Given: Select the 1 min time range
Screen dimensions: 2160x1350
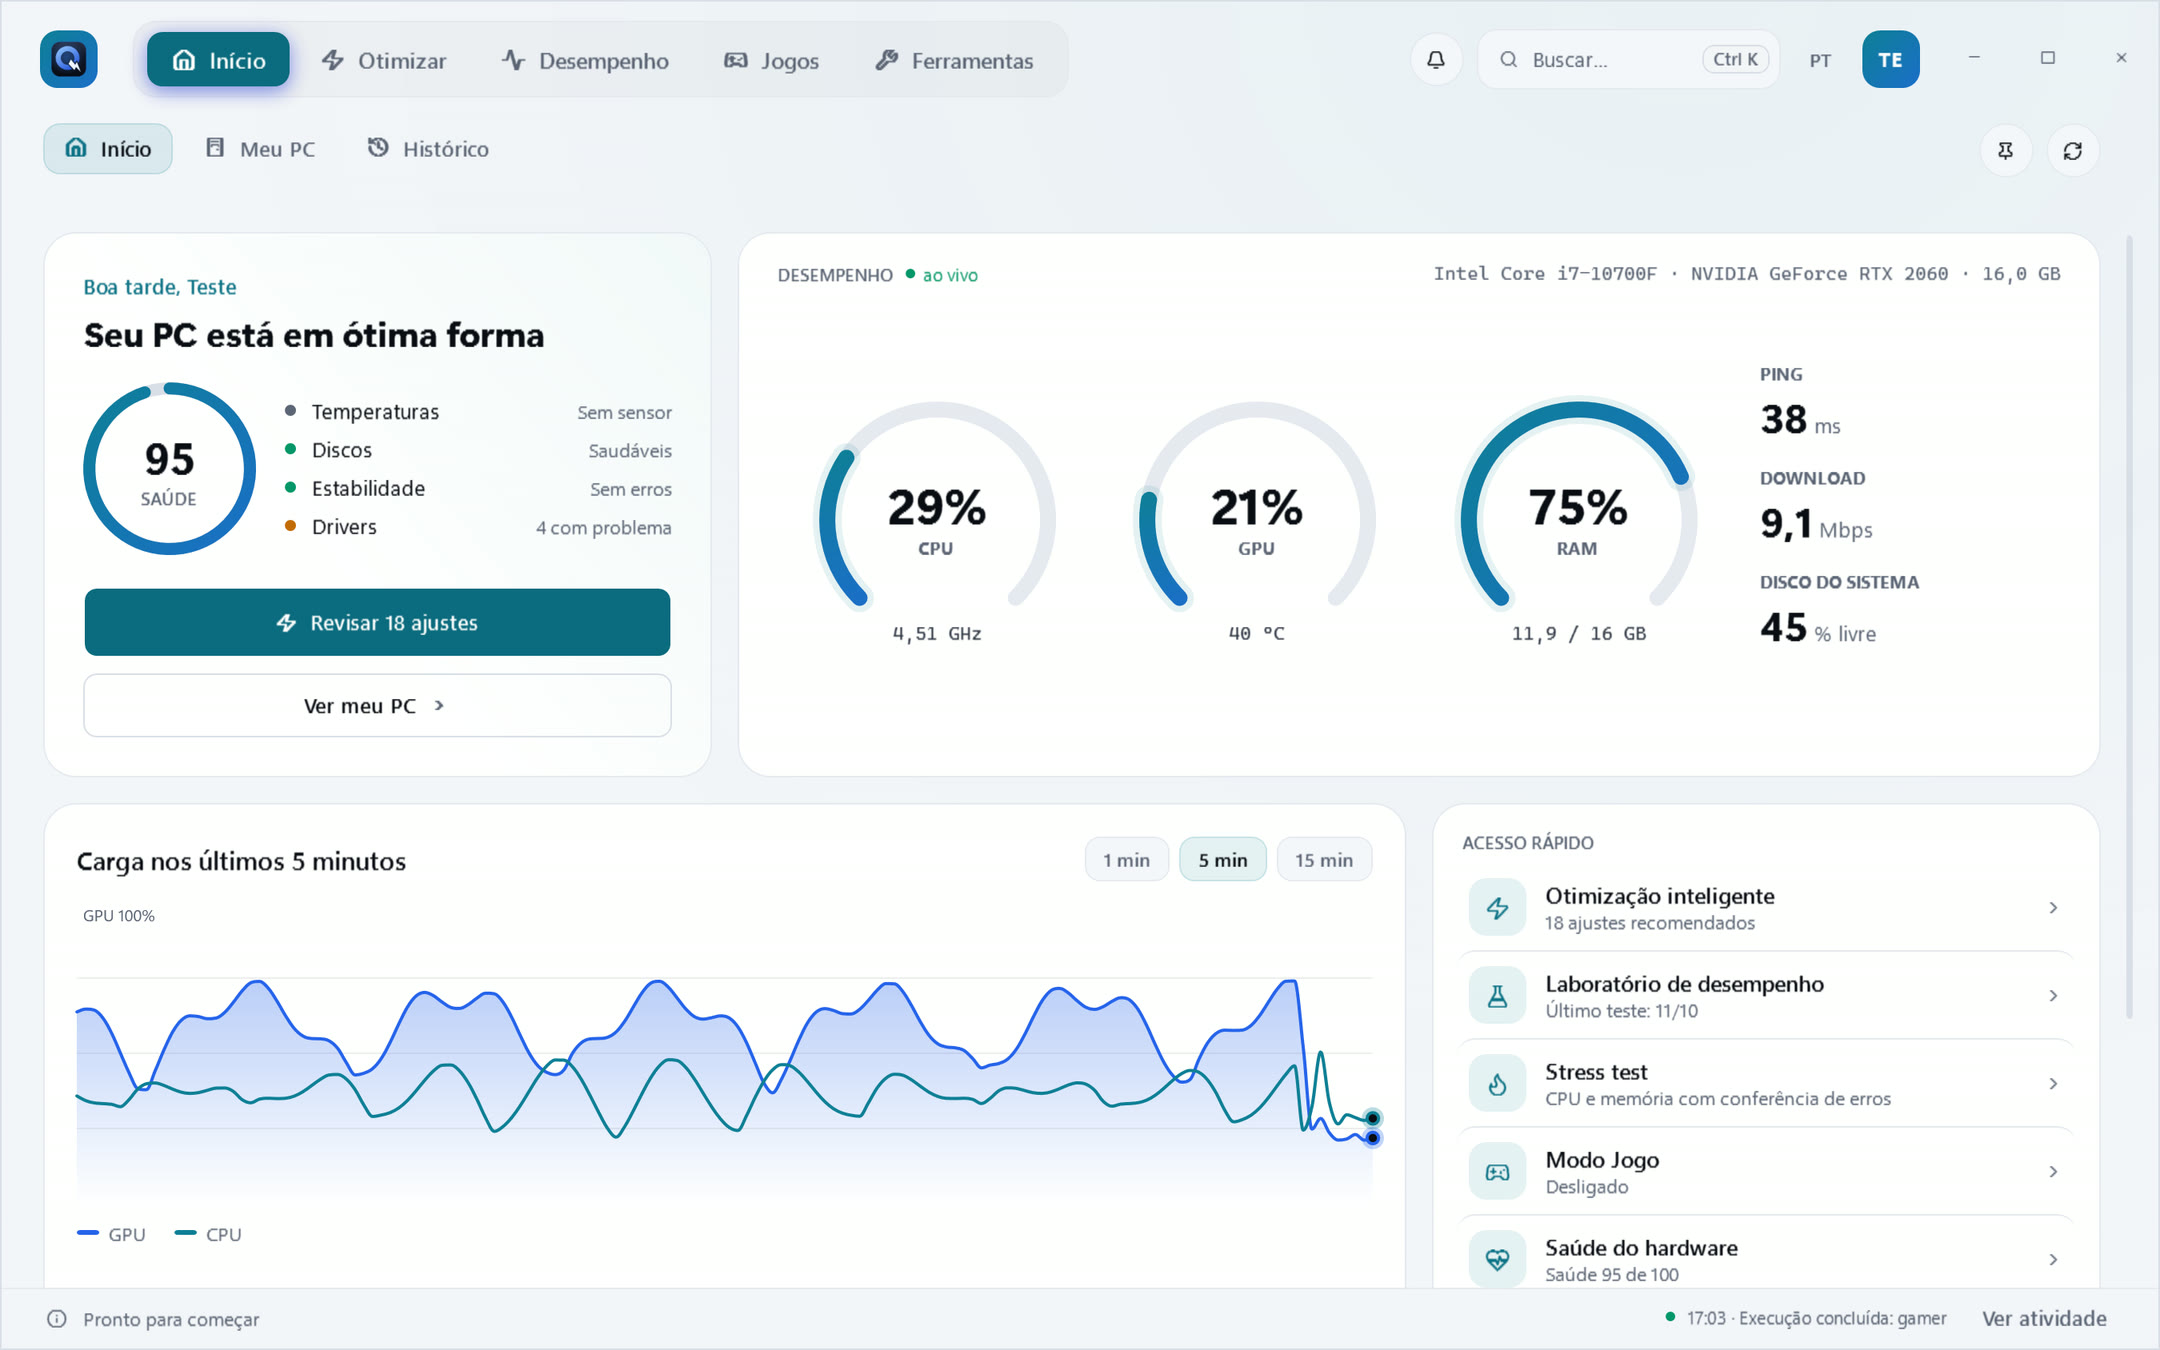Looking at the screenshot, I should point(1126,860).
